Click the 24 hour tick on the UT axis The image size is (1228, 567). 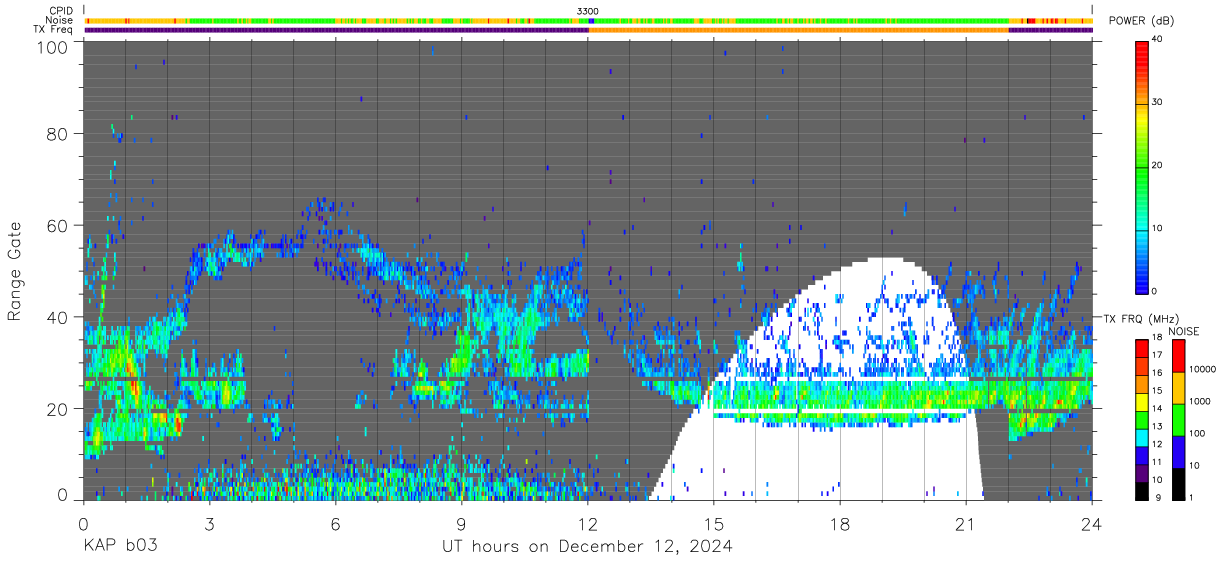pyautogui.click(x=1092, y=523)
